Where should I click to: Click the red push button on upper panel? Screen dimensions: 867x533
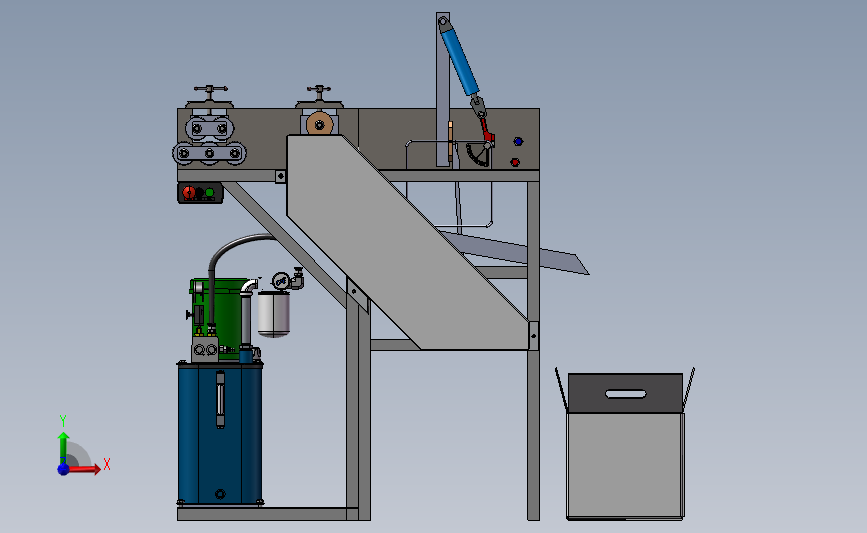(515, 162)
